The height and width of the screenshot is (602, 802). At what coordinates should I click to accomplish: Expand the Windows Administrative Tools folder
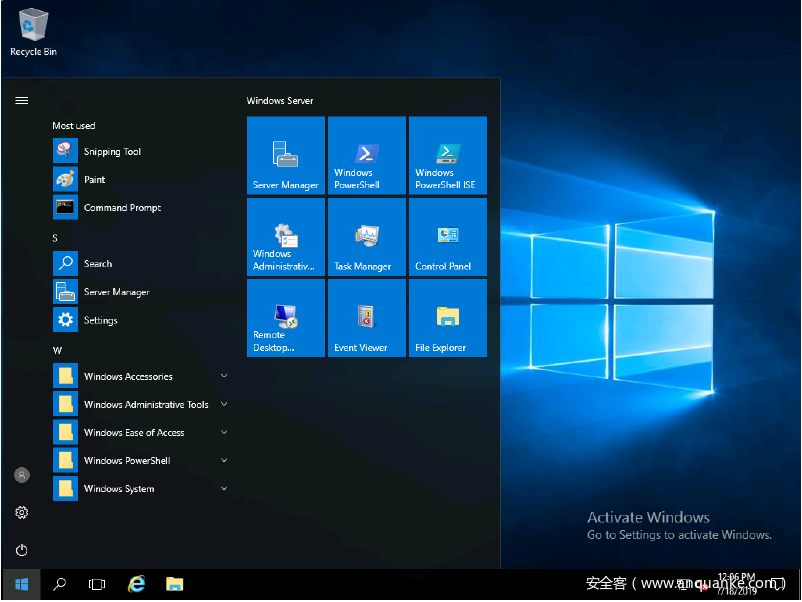(140, 404)
